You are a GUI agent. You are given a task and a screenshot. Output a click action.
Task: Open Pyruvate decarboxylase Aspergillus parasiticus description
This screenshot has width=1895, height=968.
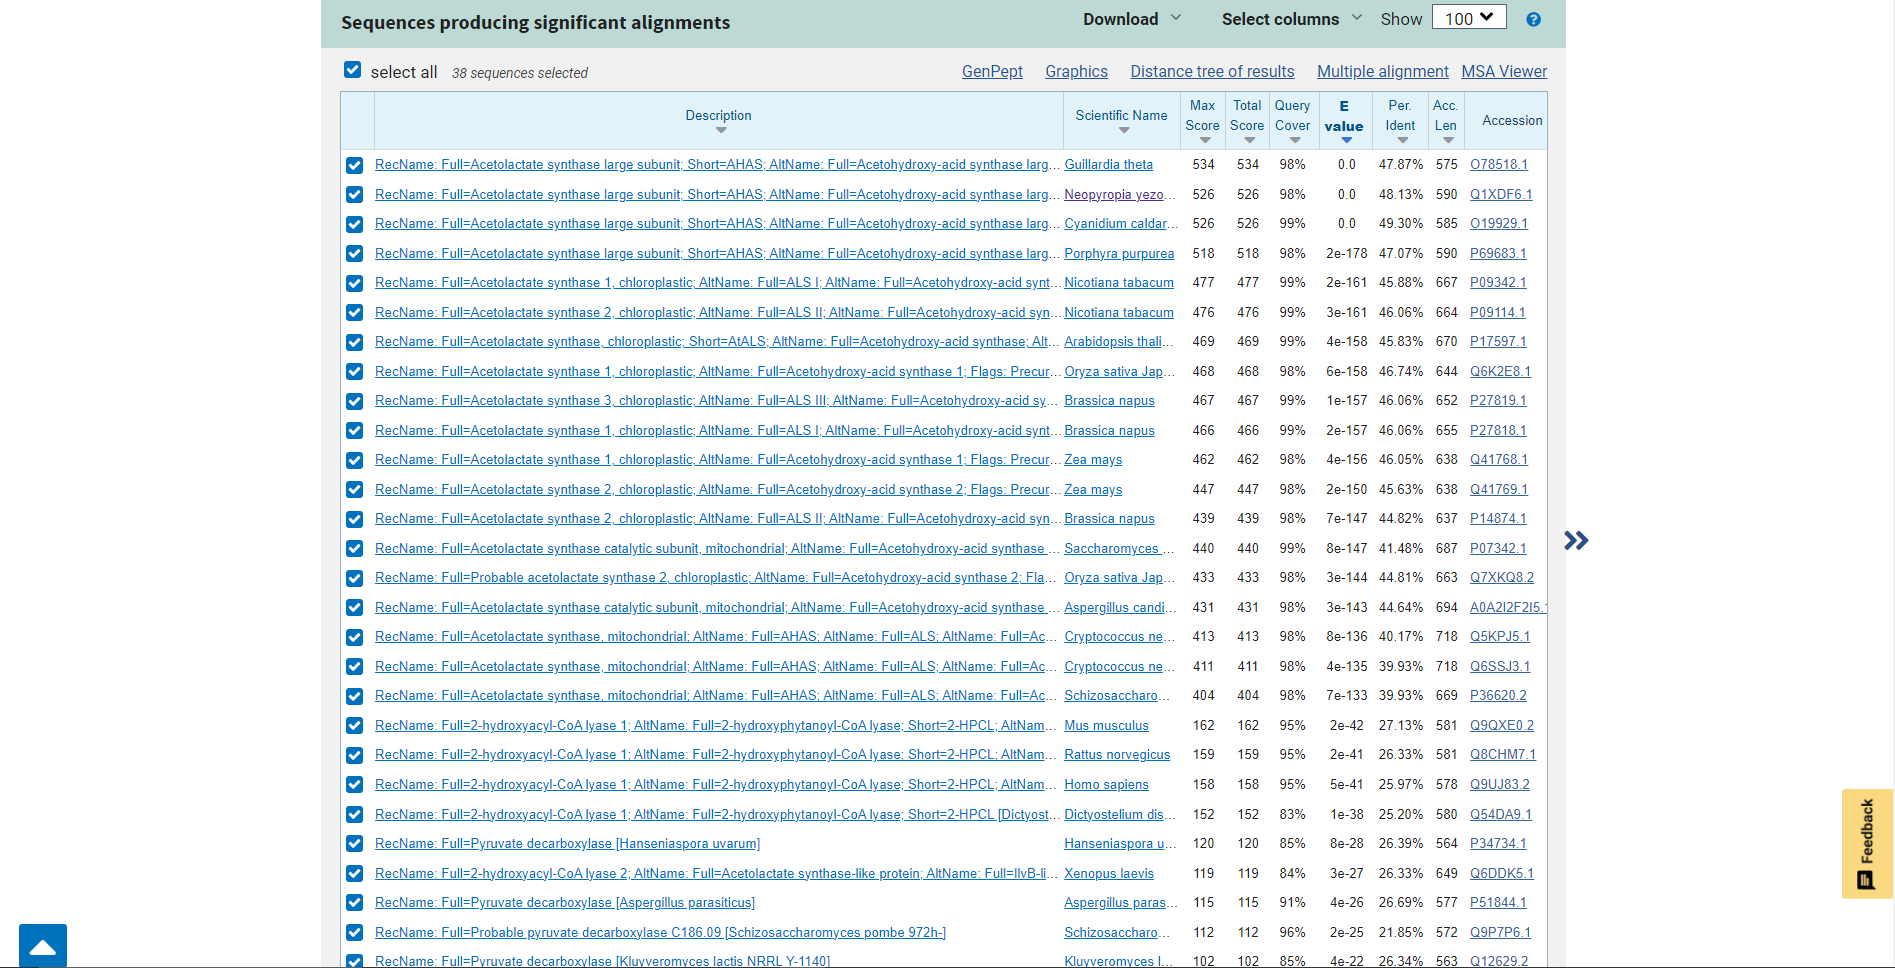pyautogui.click(x=565, y=903)
